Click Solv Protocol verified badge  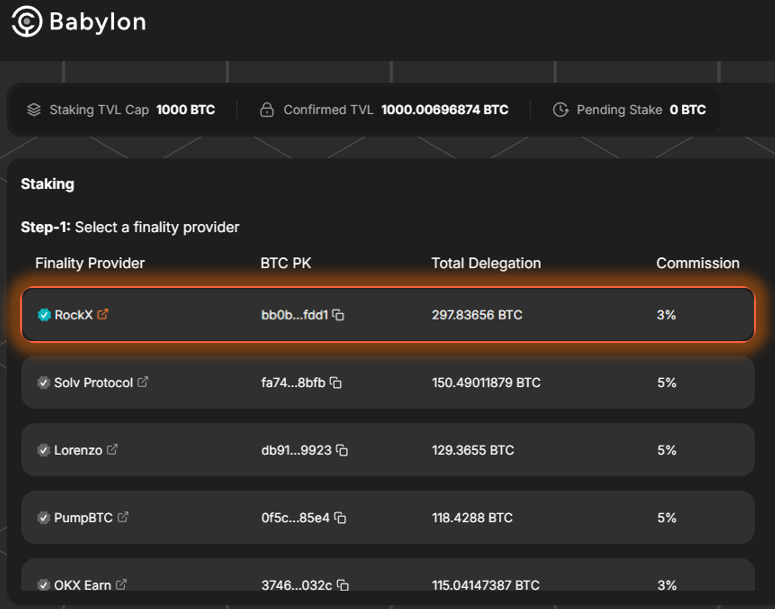43,383
